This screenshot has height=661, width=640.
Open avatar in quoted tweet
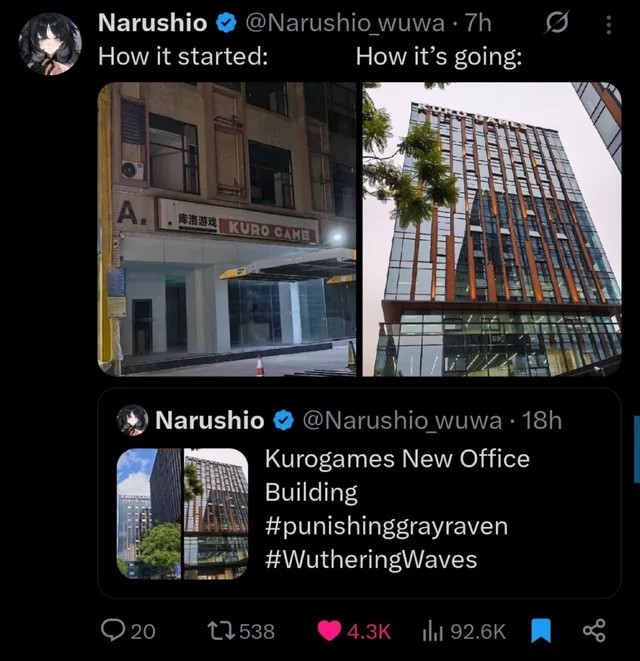[x=132, y=420]
